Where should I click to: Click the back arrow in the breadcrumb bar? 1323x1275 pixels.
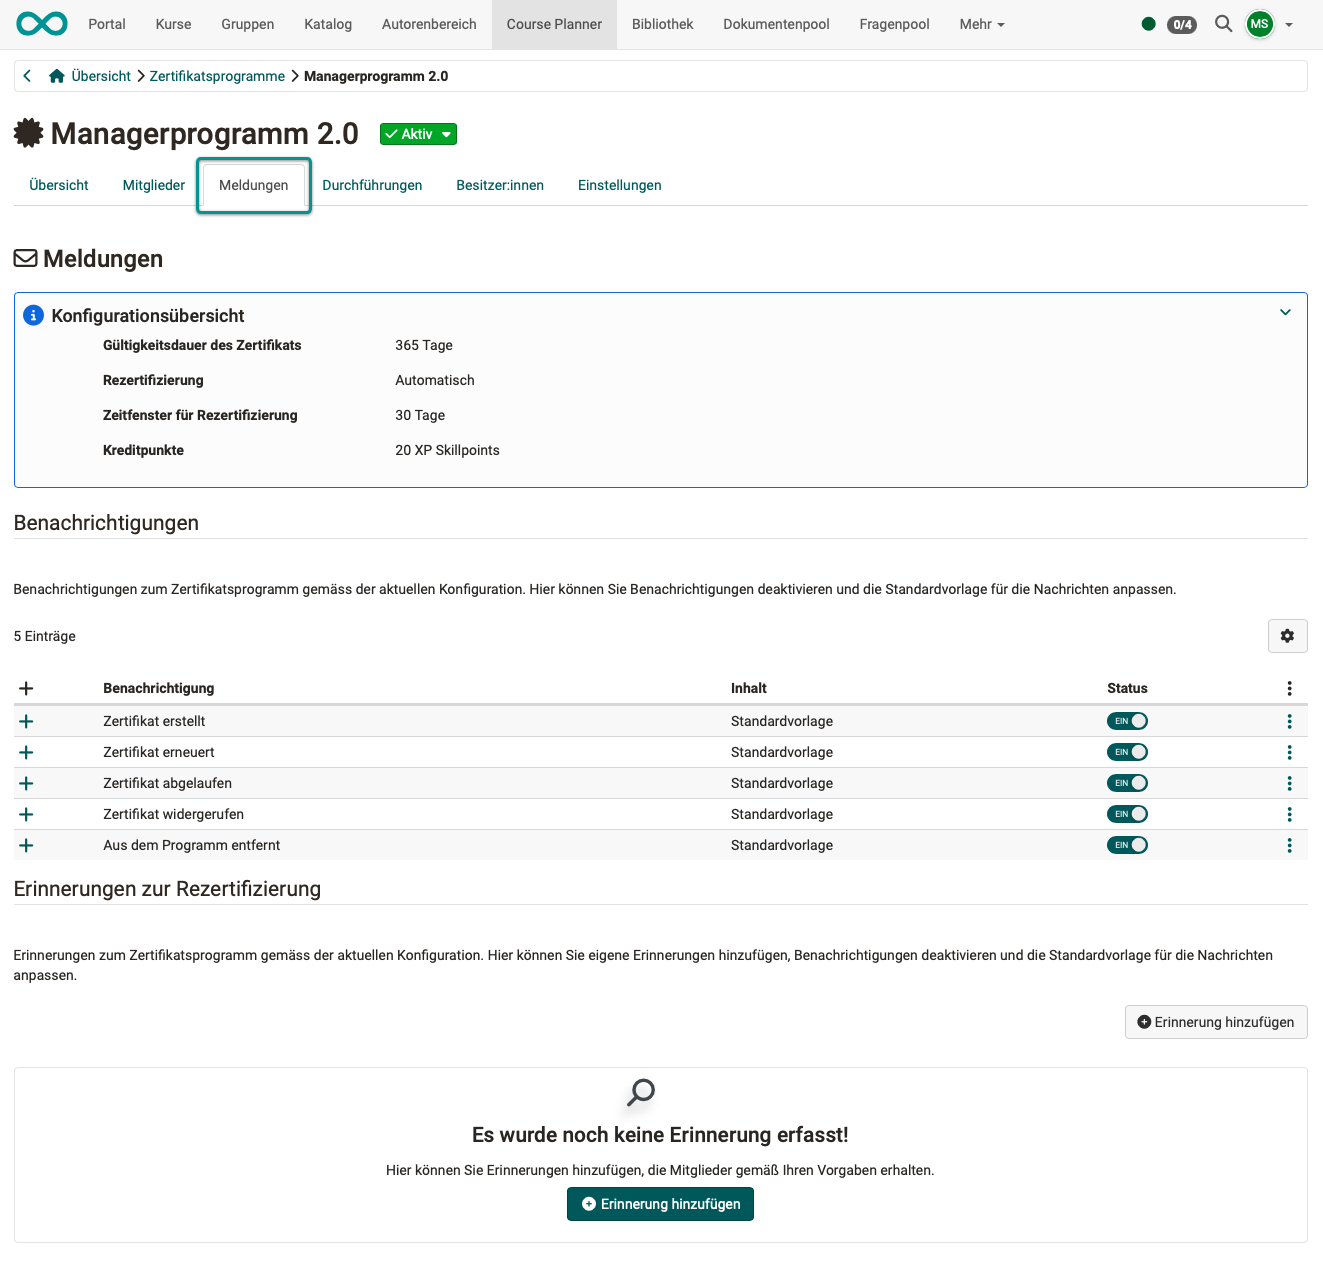[x=27, y=75]
